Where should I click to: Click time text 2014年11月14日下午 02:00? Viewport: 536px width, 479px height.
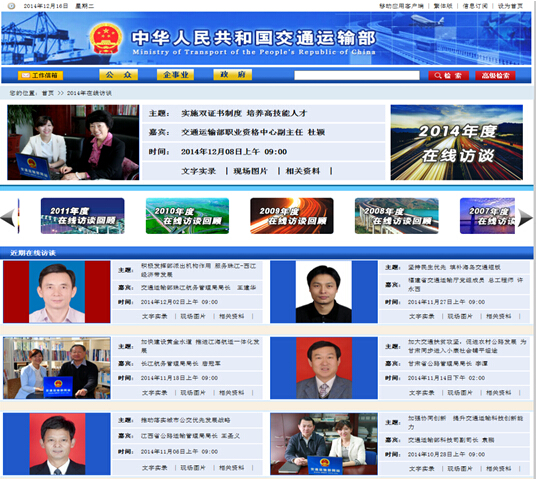click(x=446, y=378)
